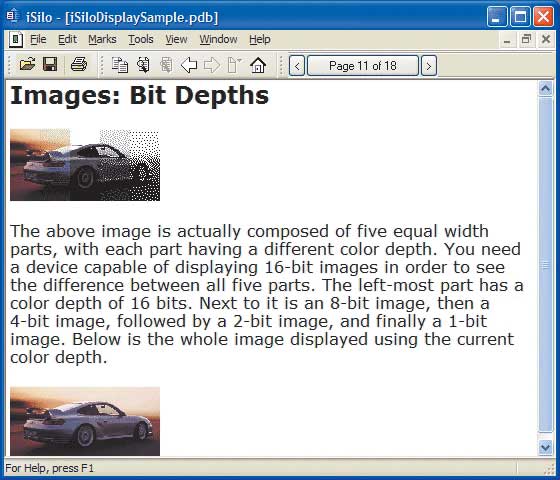
Task: Go to next page with > button
Action: point(429,66)
